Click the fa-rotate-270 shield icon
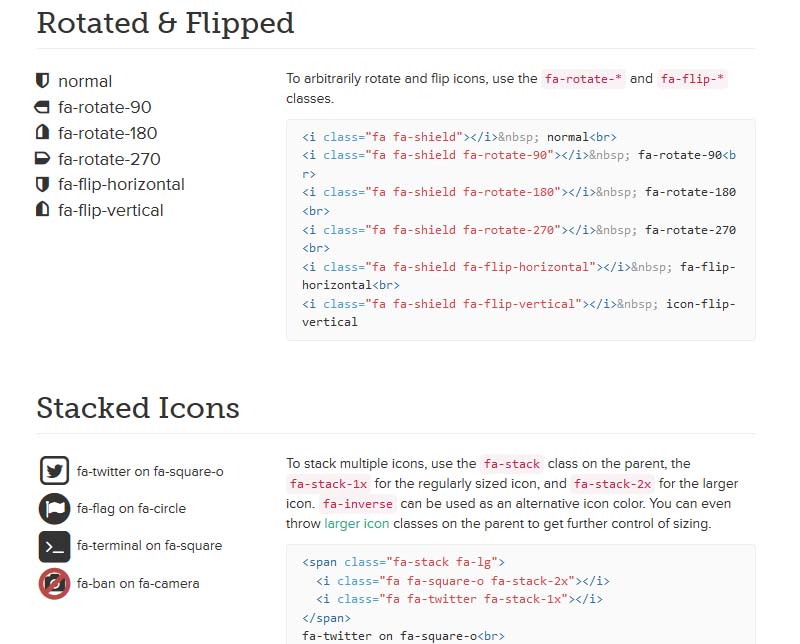Screen dimensions: 800x644 pyautogui.click(x=42, y=159)
